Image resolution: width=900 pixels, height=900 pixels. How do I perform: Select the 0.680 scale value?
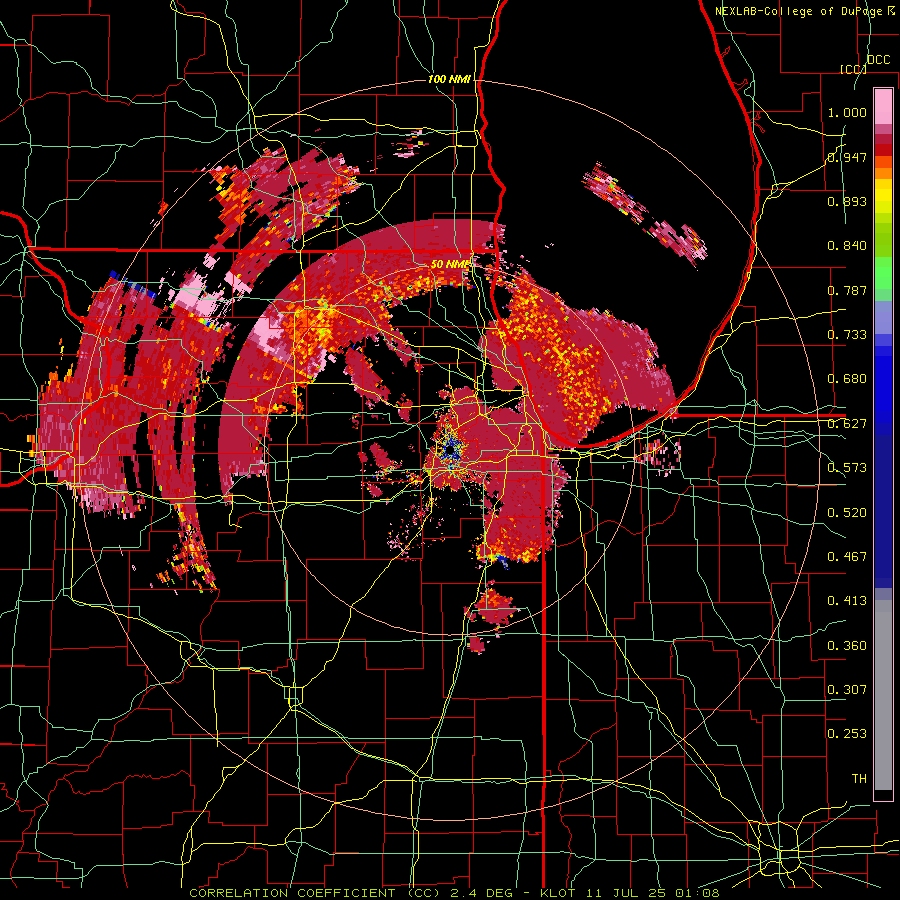[847, 379]
